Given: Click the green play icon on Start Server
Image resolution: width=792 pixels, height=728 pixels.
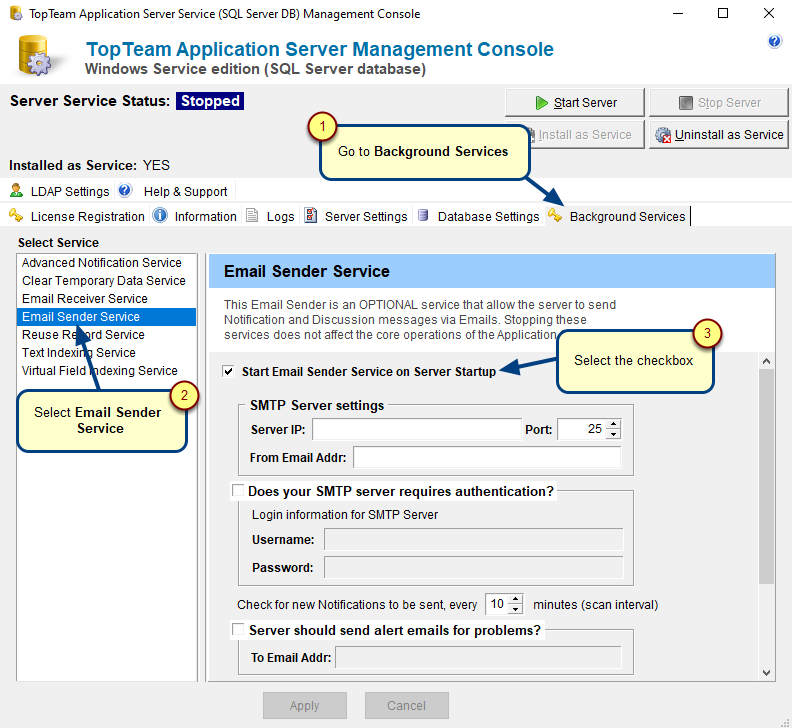Looking at the screenshot, I should tap(541, 103).
